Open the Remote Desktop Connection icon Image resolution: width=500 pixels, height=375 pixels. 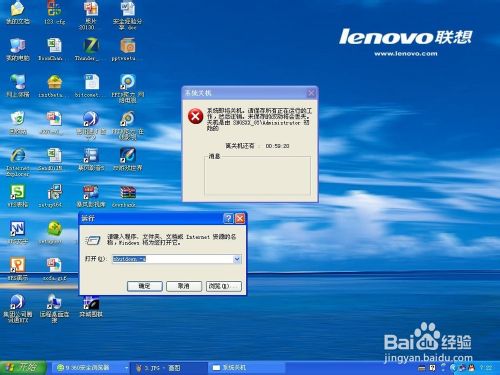click(54, 302)
